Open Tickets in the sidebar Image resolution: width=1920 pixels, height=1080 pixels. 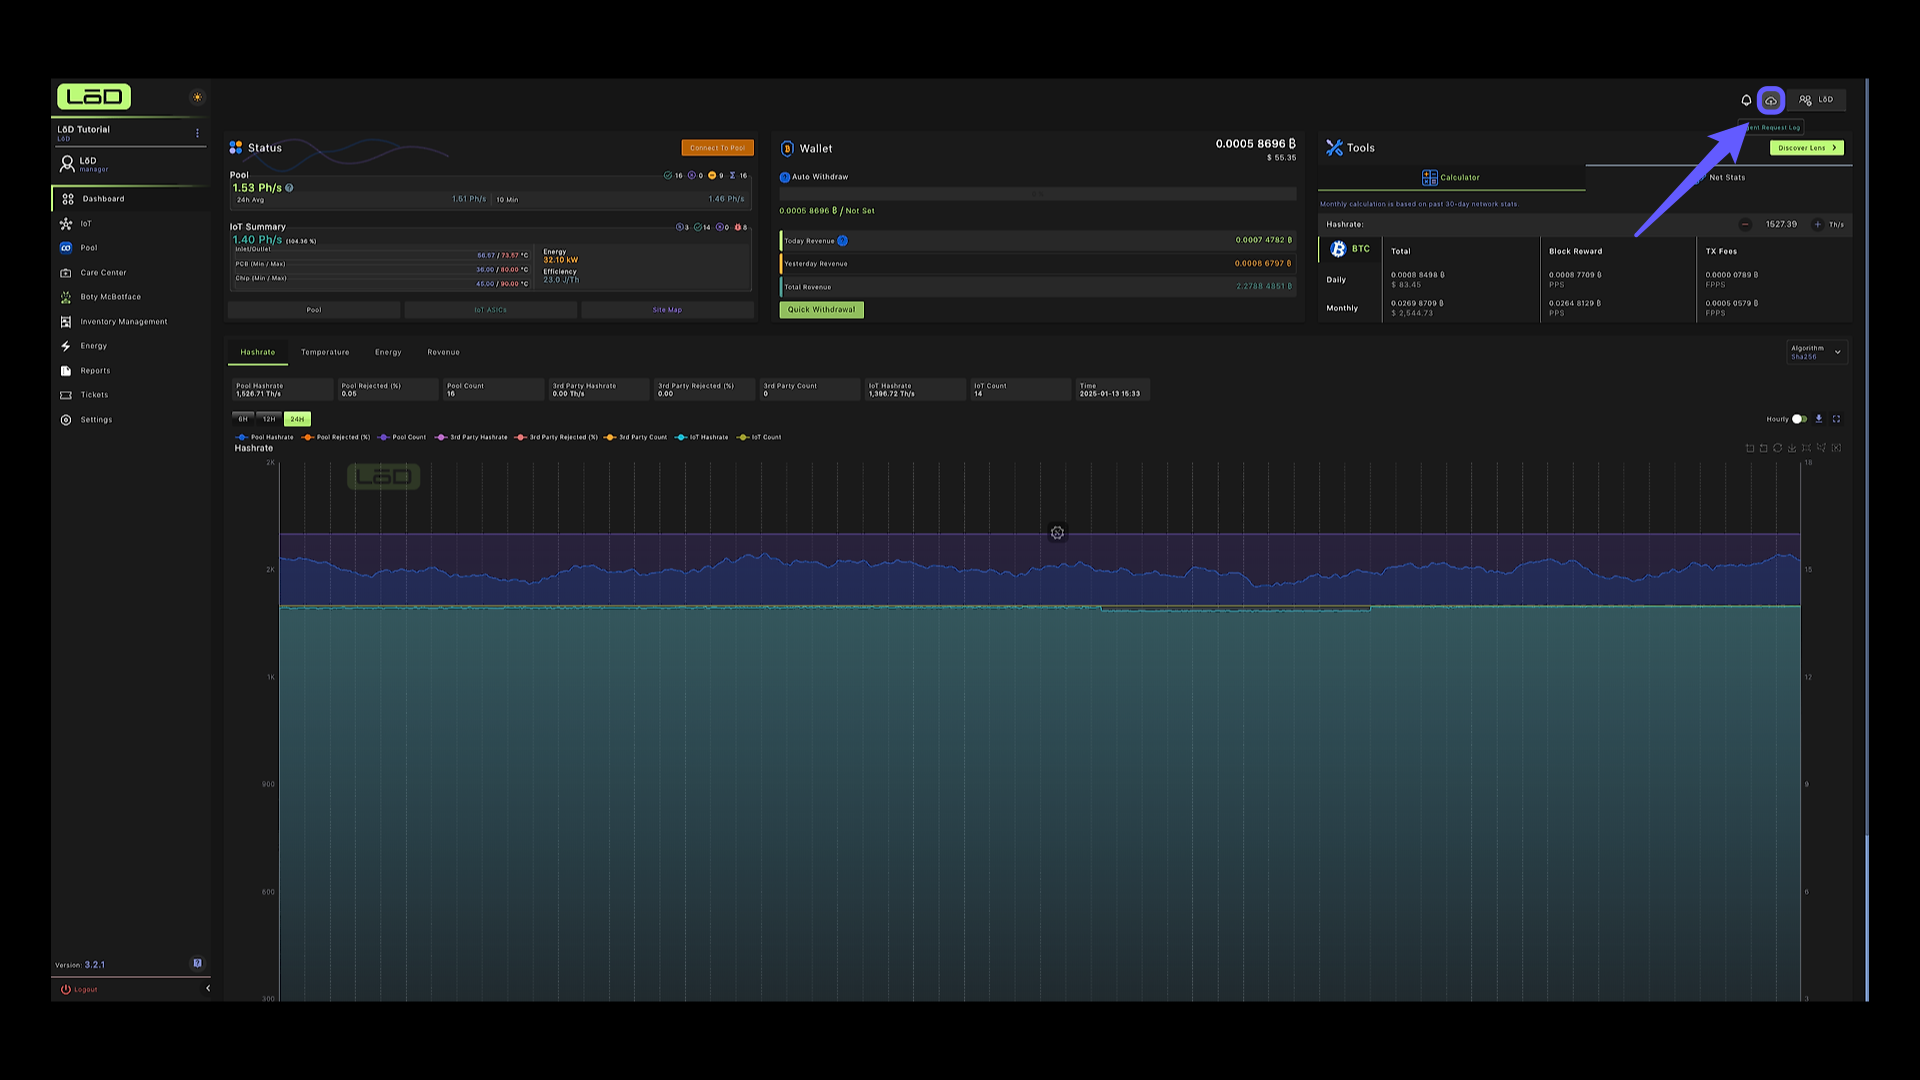click(130, 395)
